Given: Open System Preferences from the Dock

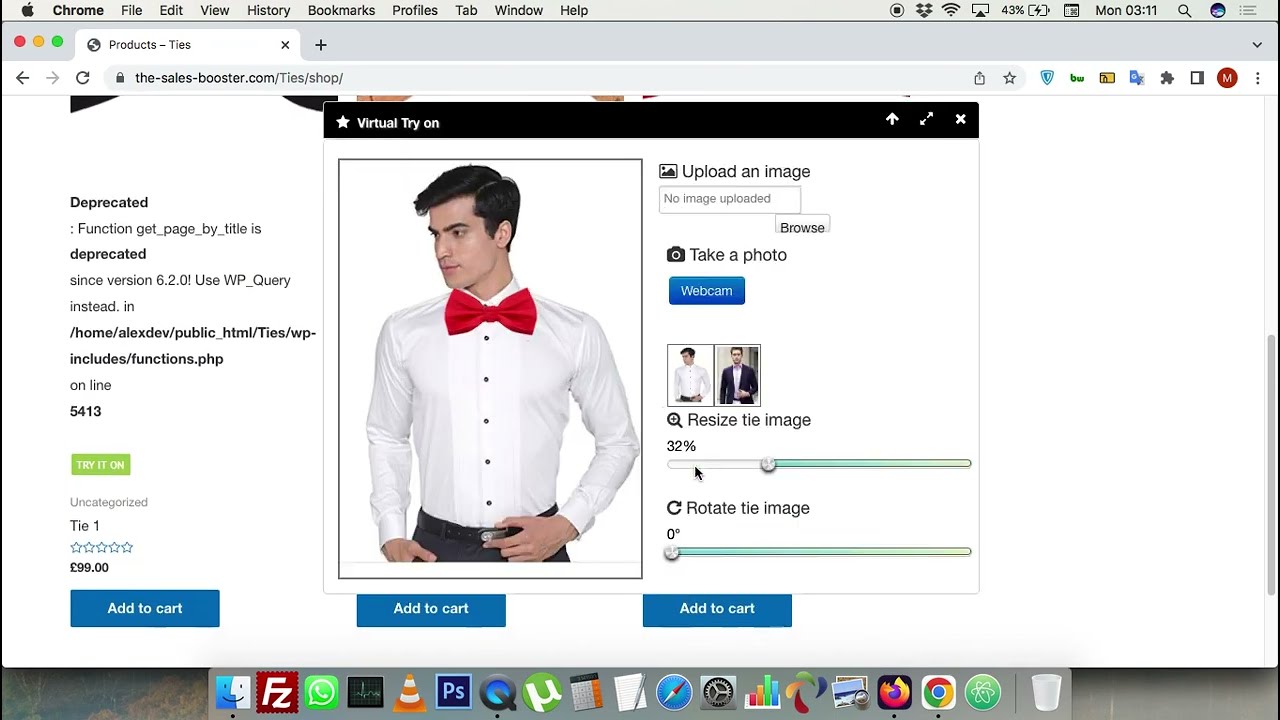Looking at the screenshot, I should pos(718,692).
